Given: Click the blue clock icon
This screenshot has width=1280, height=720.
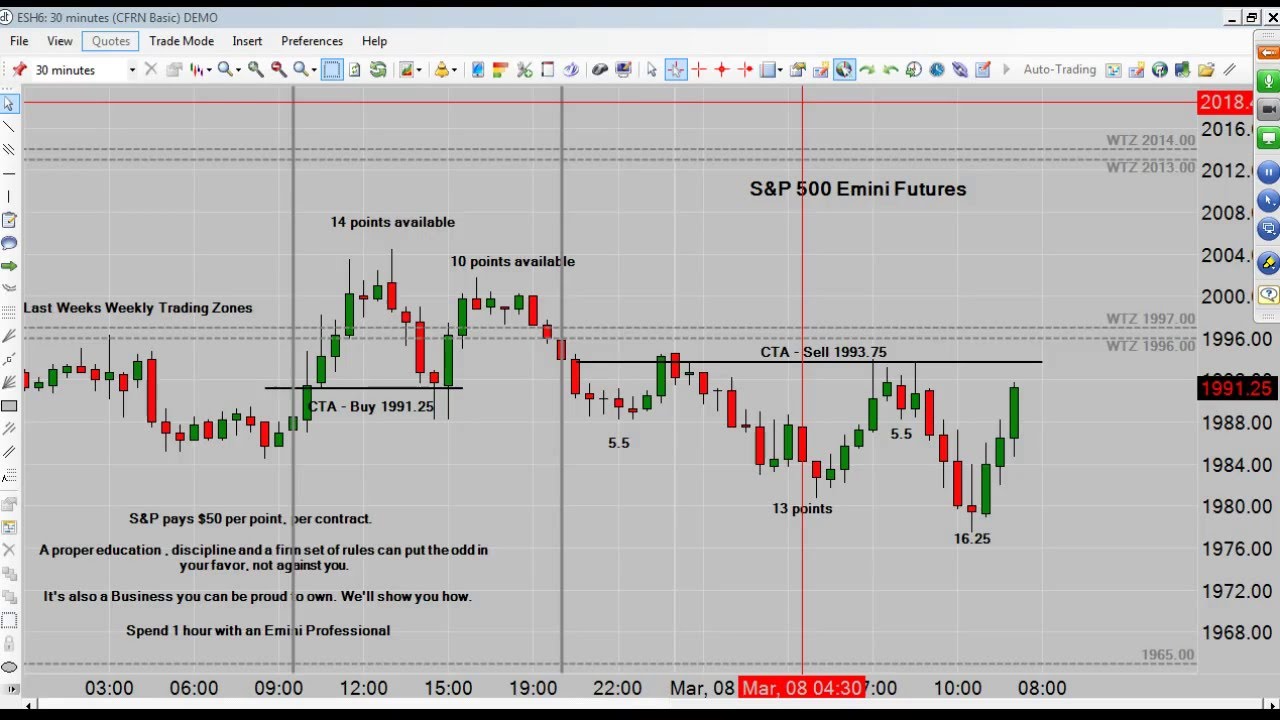Looking at the screenshot, I should tap(937, 69).
